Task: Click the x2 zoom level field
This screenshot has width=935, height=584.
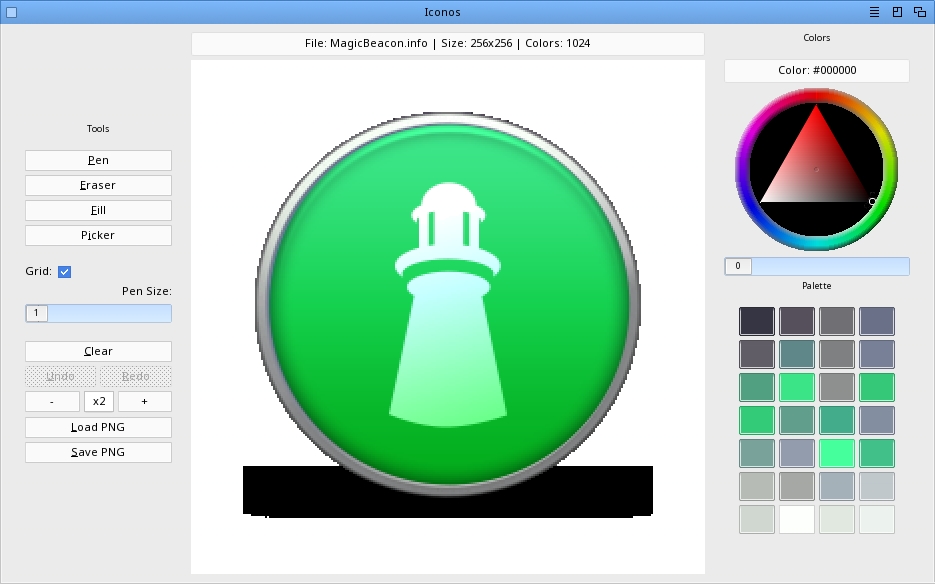Action: (99, 401)
